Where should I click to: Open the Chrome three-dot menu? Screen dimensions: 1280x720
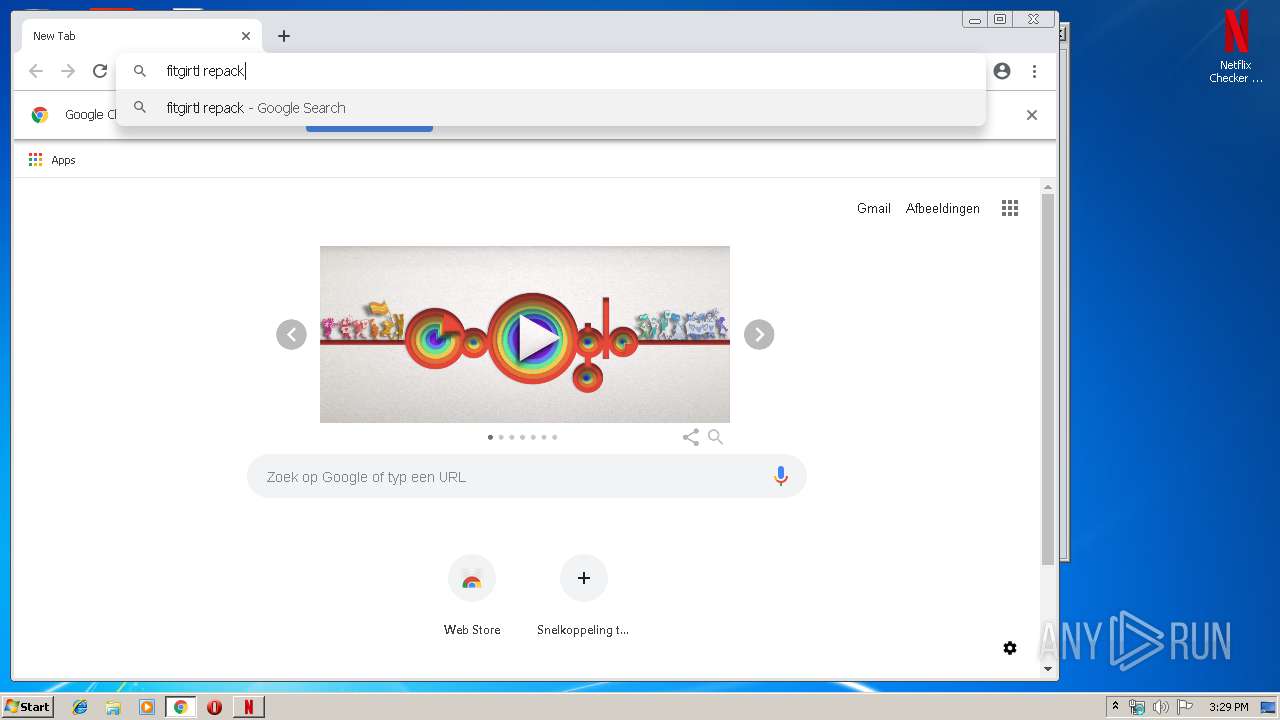1034,71
